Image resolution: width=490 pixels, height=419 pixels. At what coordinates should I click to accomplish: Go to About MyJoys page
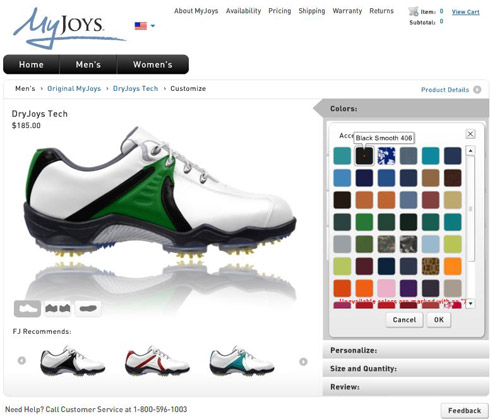(x=196, y=11)
